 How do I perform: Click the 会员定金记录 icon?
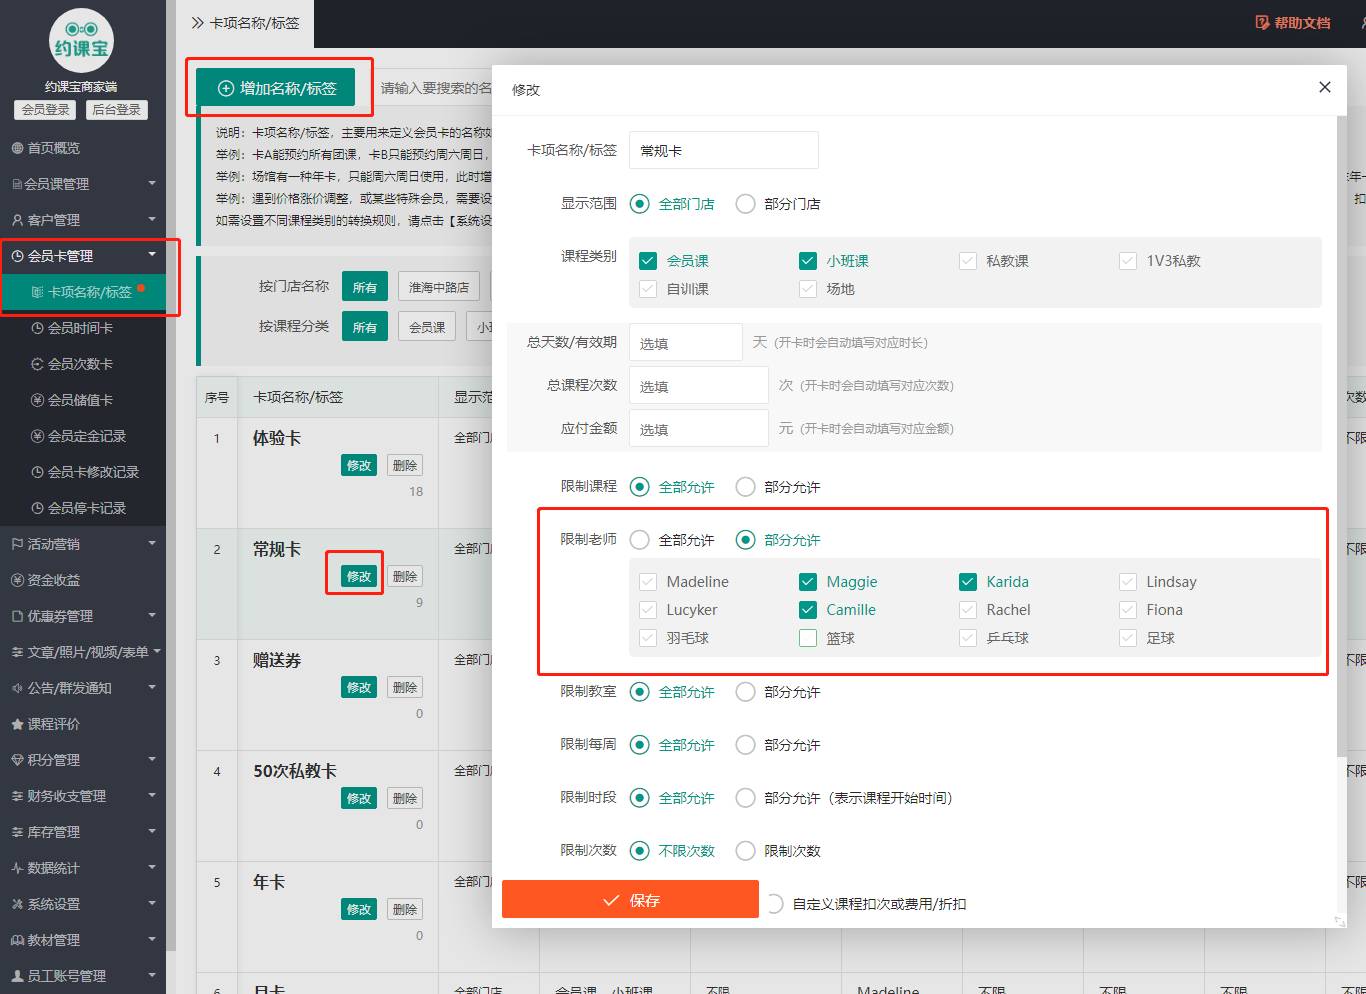(38, 436)
